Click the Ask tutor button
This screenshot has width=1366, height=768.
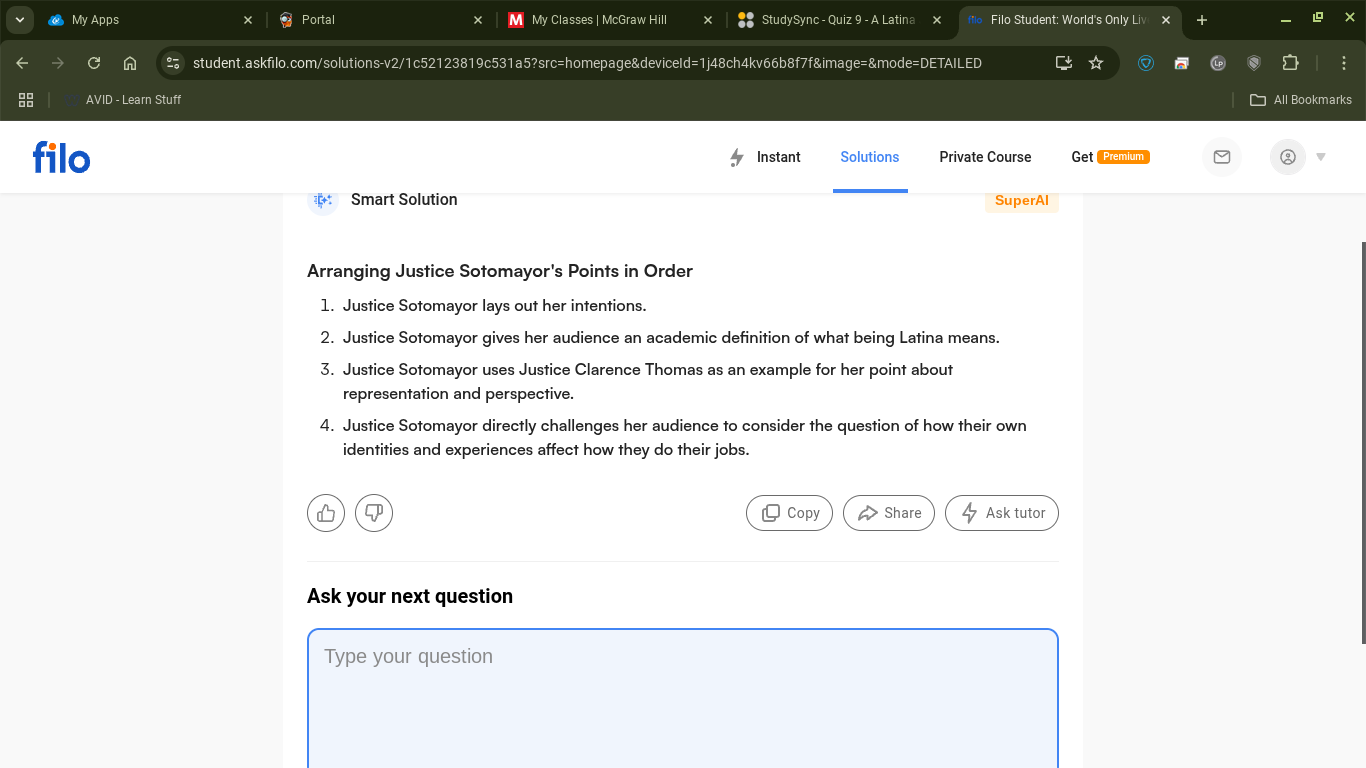(1001, 513)
